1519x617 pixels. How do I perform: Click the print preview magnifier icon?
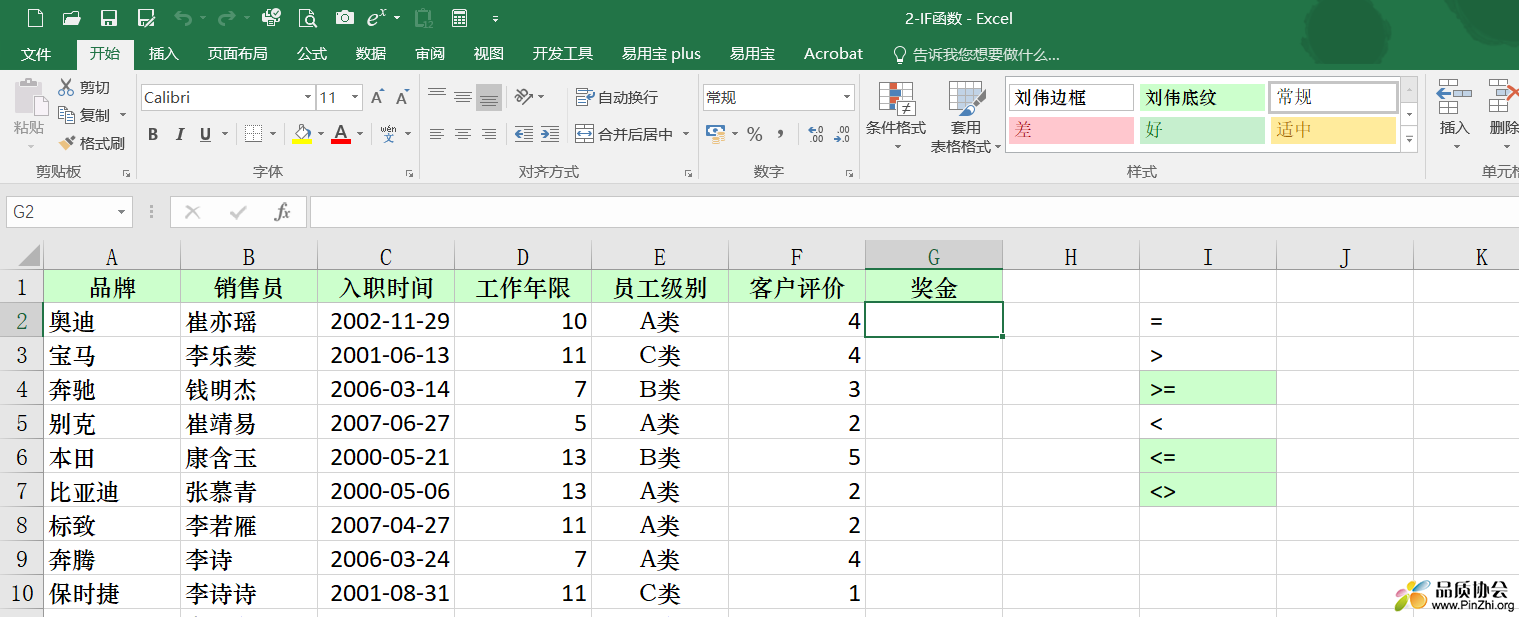tap(308, 18)
